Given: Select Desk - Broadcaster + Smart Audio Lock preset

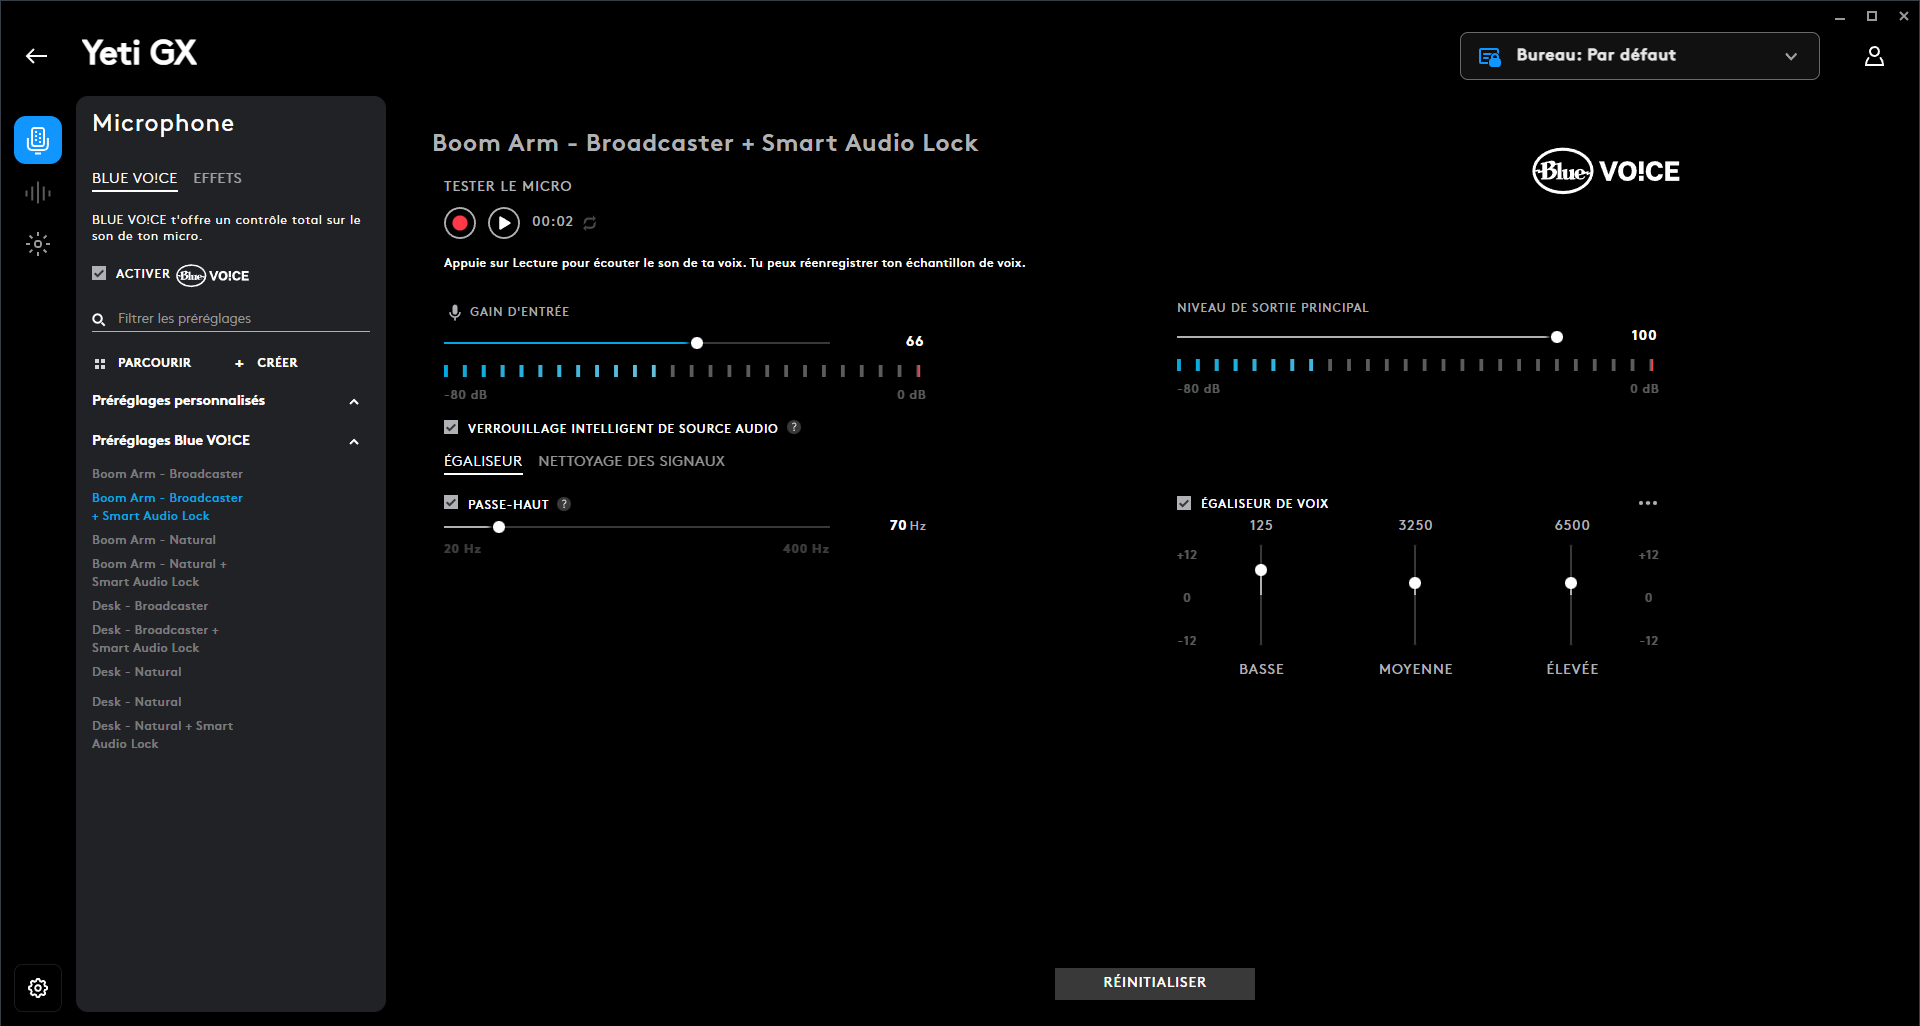Looking at the screenshot, I should [x=155, y=639].
